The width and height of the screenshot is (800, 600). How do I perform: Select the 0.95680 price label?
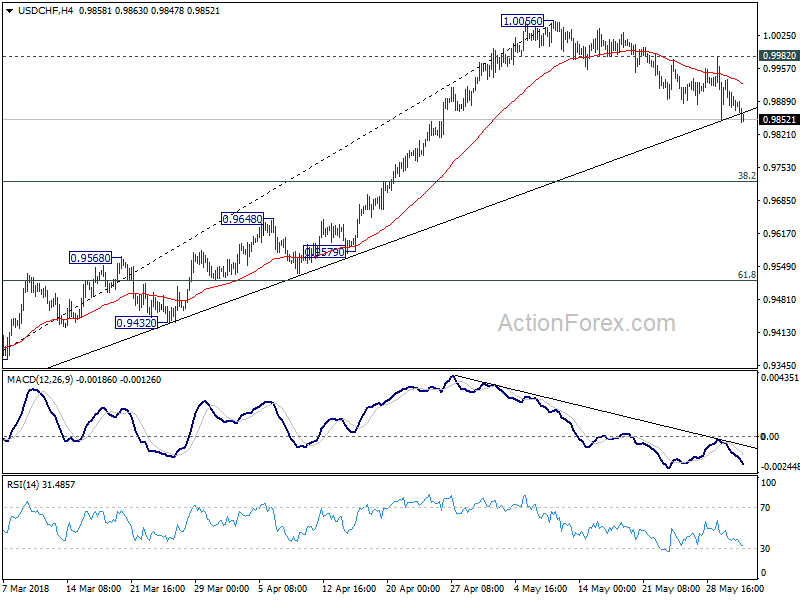90,258
